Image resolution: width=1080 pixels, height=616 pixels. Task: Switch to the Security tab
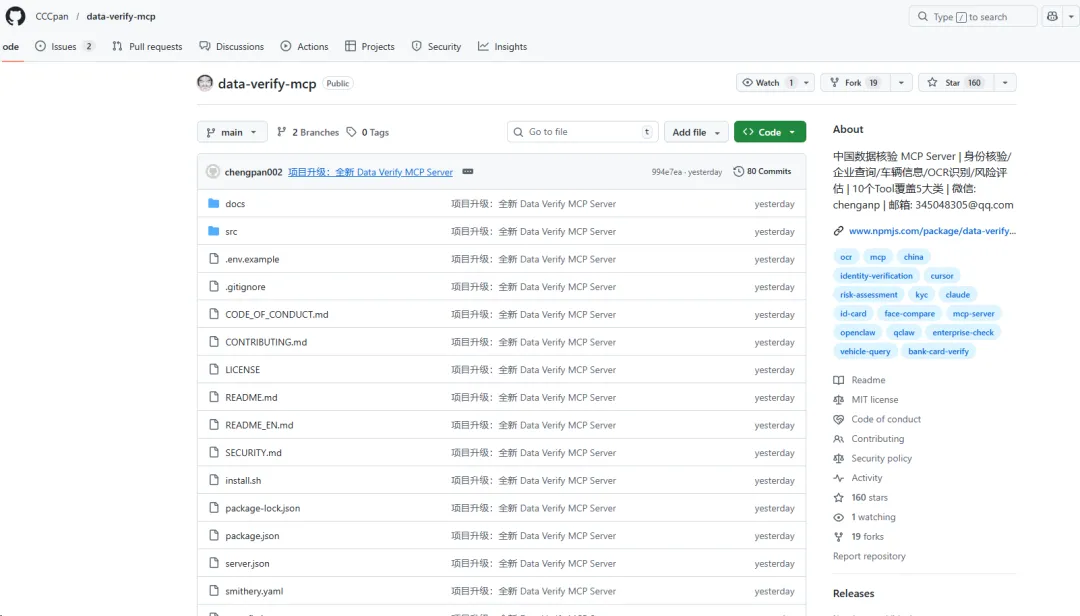click(x=436, y=46)
